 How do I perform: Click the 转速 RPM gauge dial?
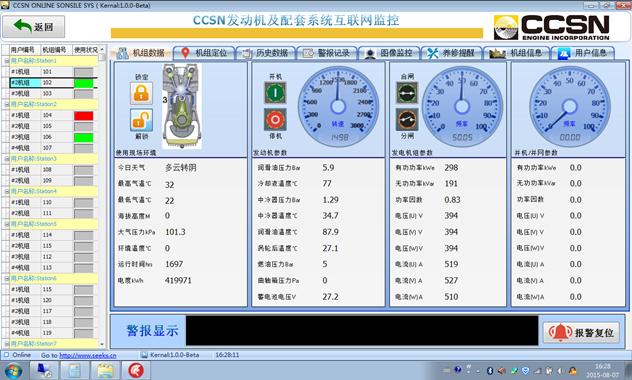click(338, 106)
